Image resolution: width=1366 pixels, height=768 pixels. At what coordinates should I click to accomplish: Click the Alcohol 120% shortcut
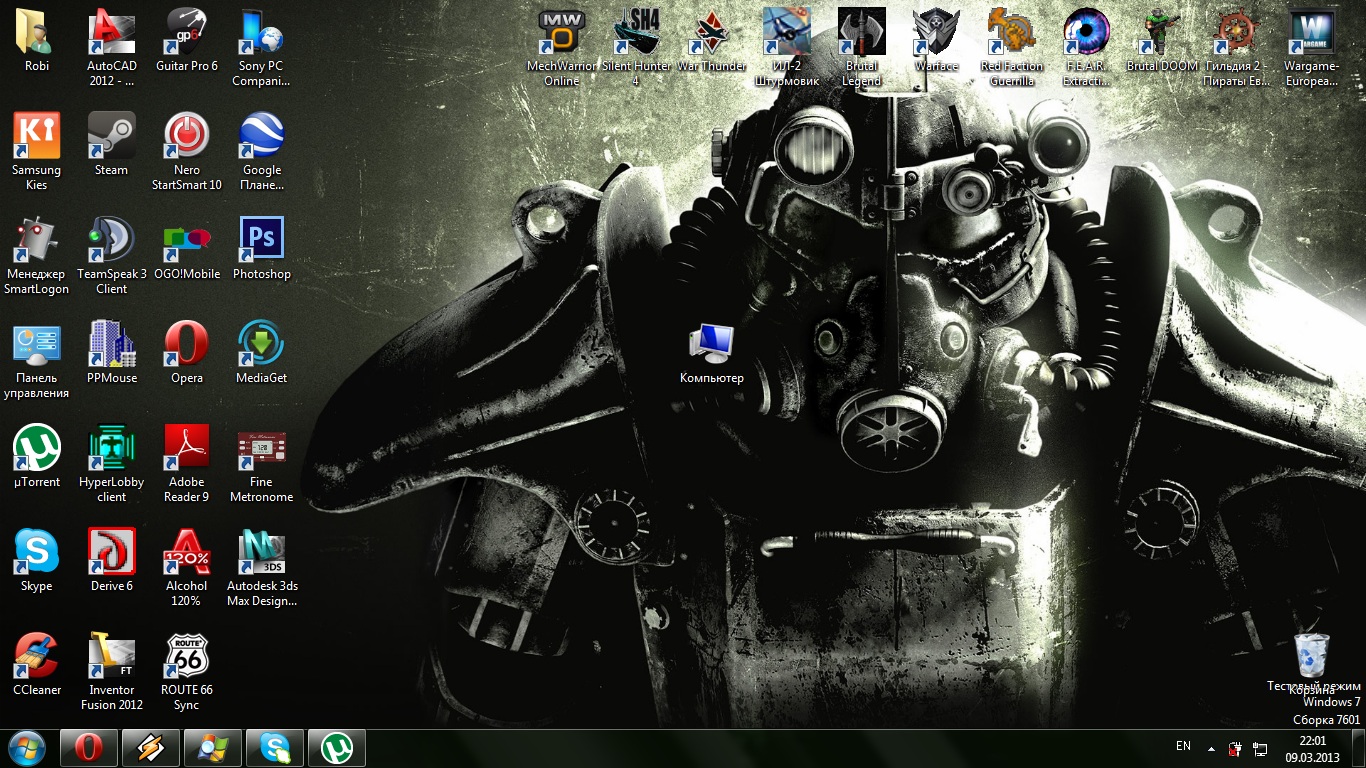(x=186, y=552)
